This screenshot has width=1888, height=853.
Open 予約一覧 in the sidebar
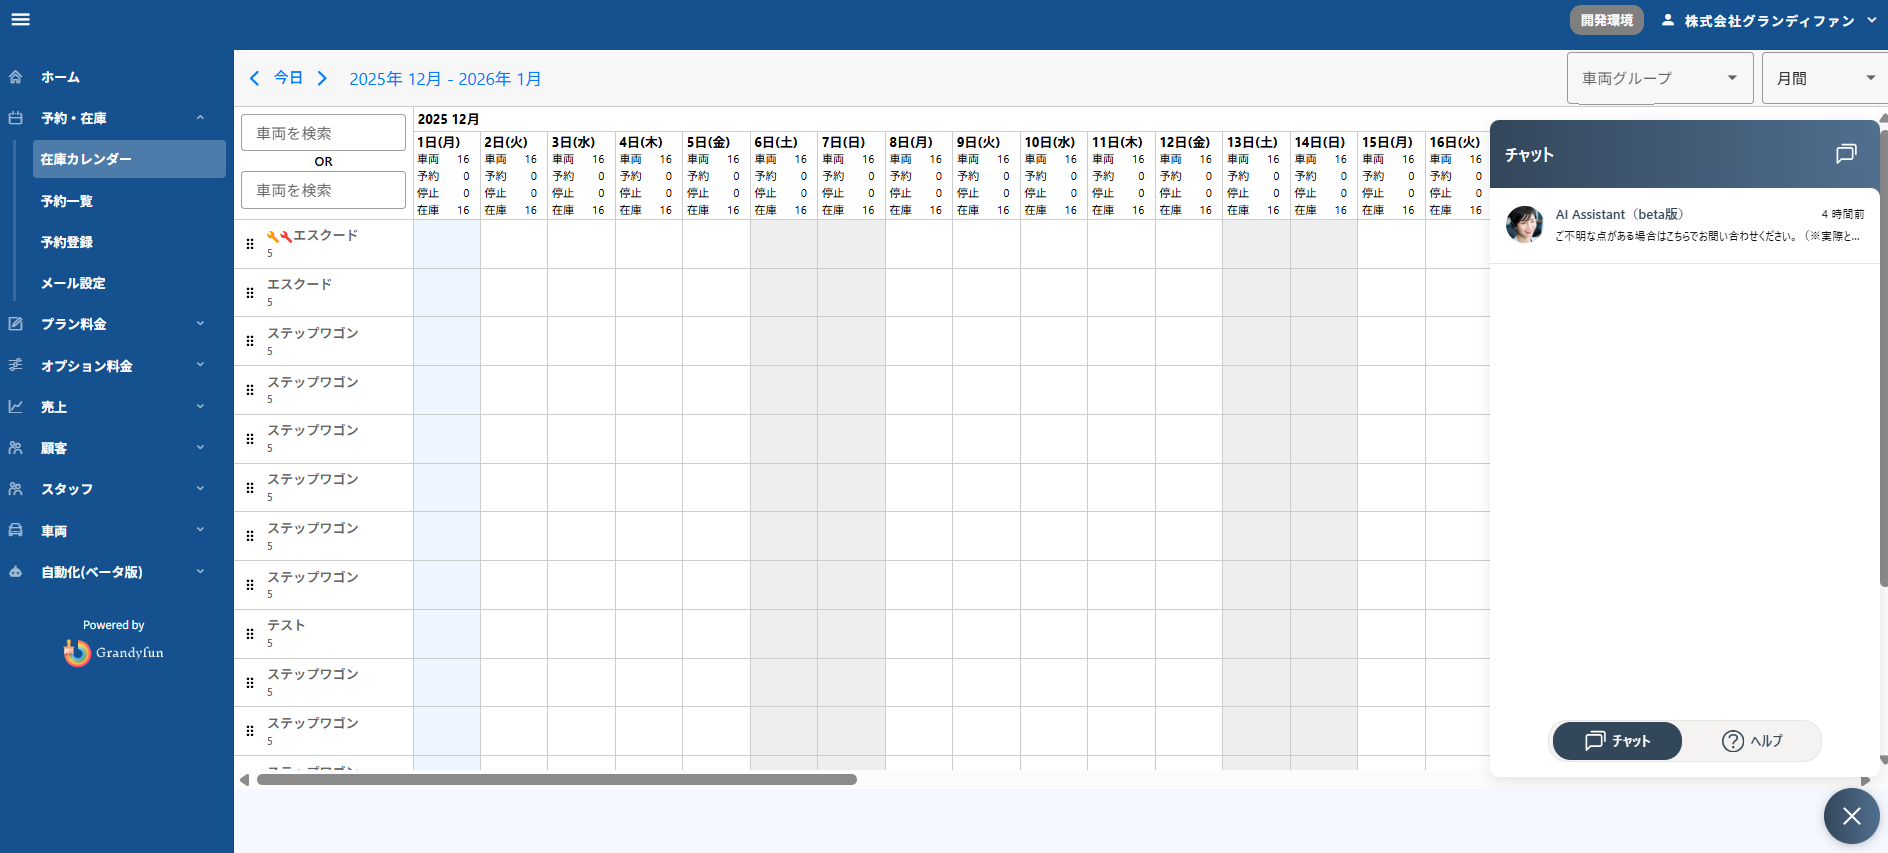[67, 201]
